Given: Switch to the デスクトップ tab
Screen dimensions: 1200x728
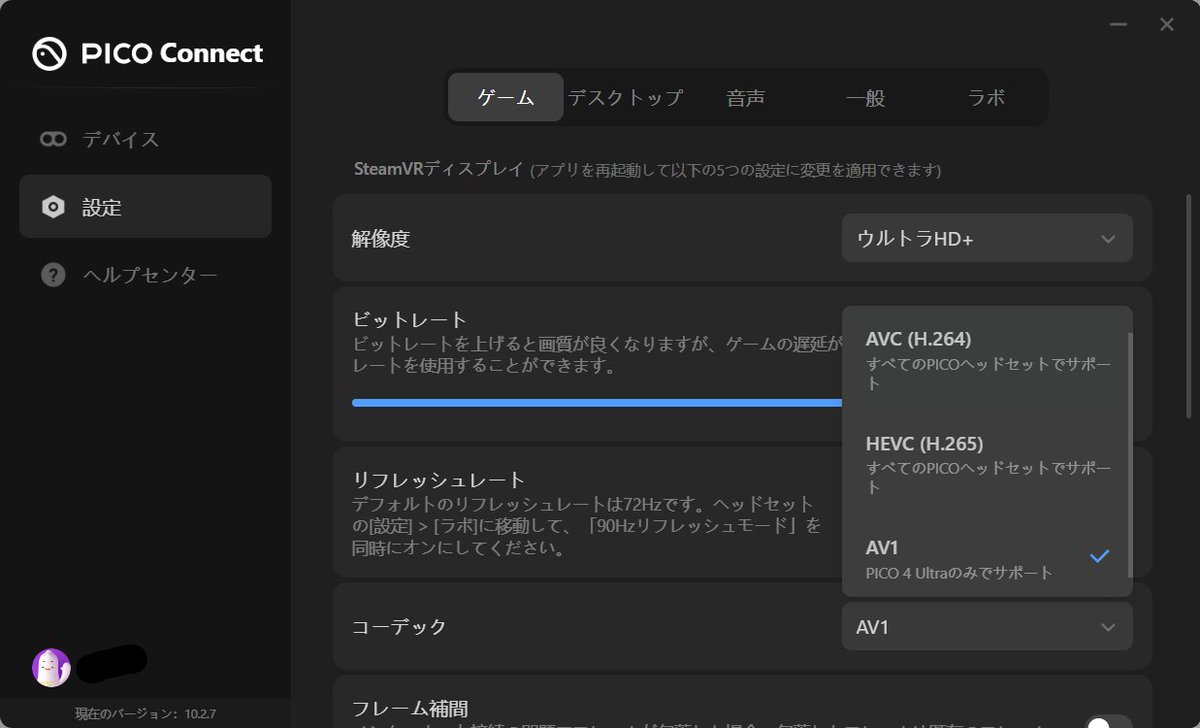Looking at the screenshot, I should (x=625, y=97).
